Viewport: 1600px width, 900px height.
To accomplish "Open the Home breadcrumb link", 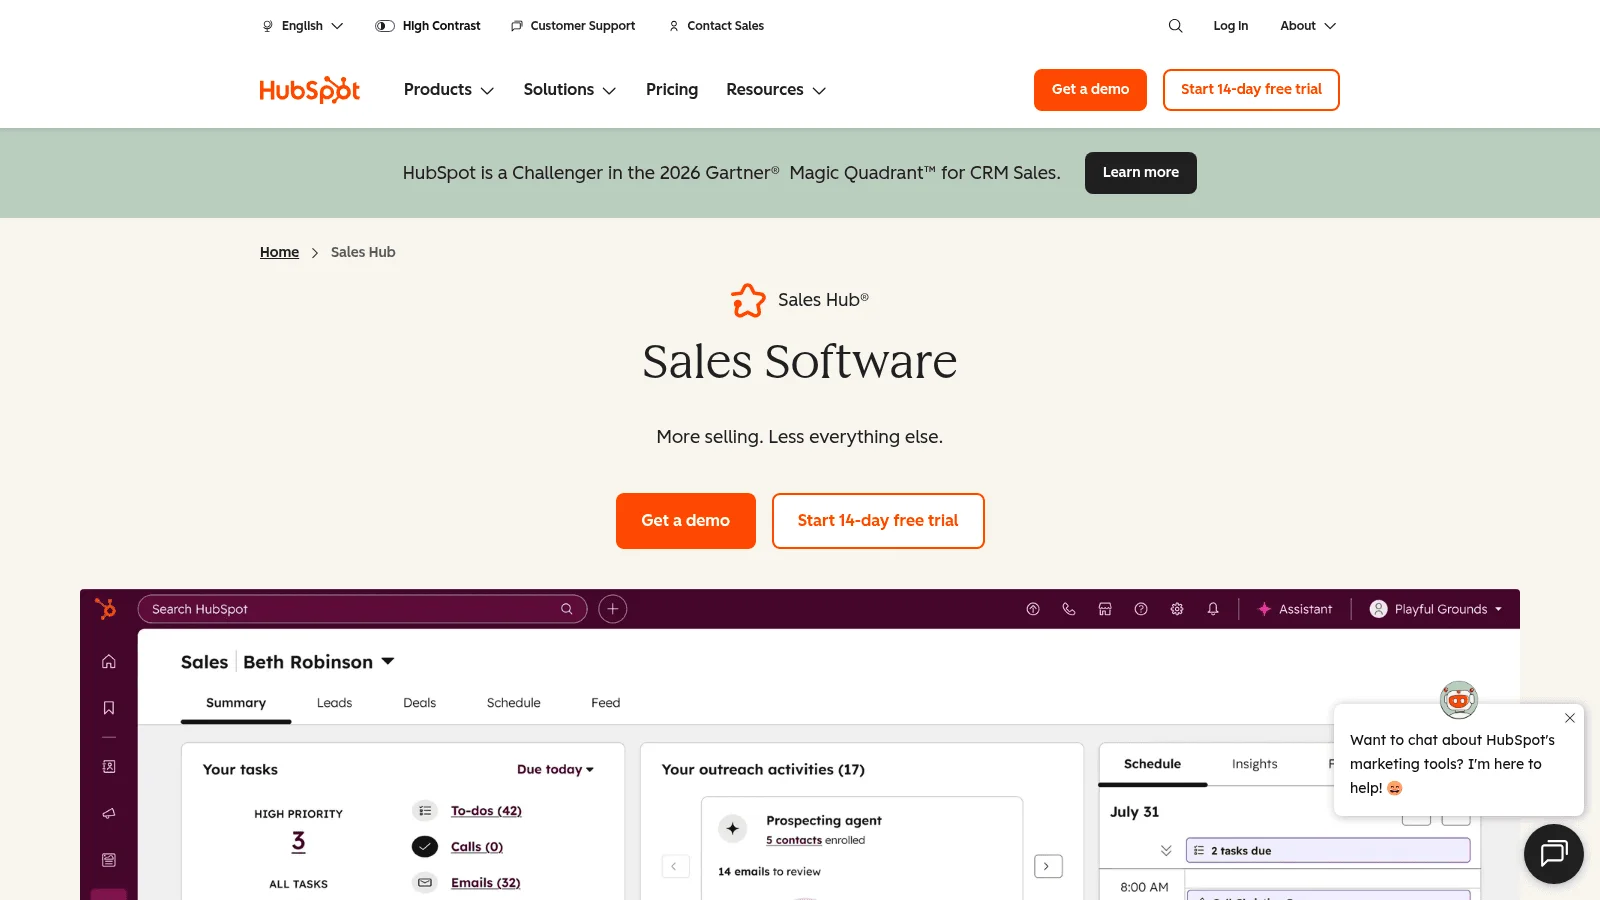I will (x=279, y=252).
